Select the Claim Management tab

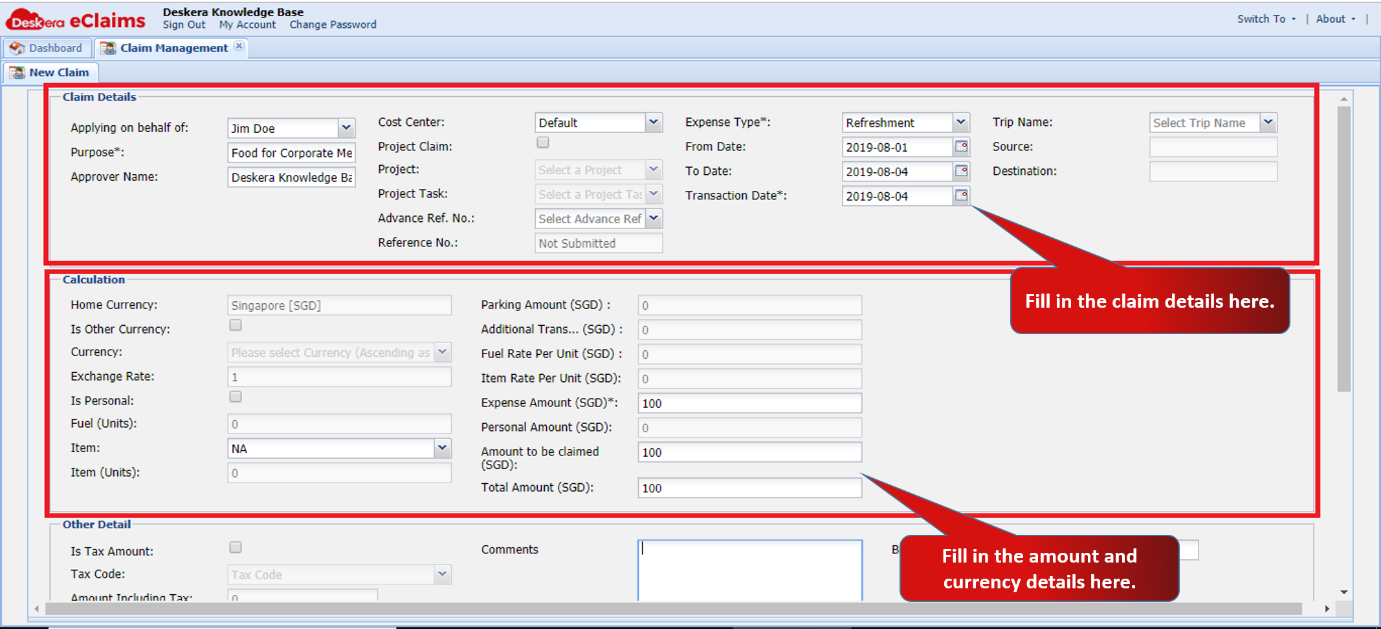point(170,48)
